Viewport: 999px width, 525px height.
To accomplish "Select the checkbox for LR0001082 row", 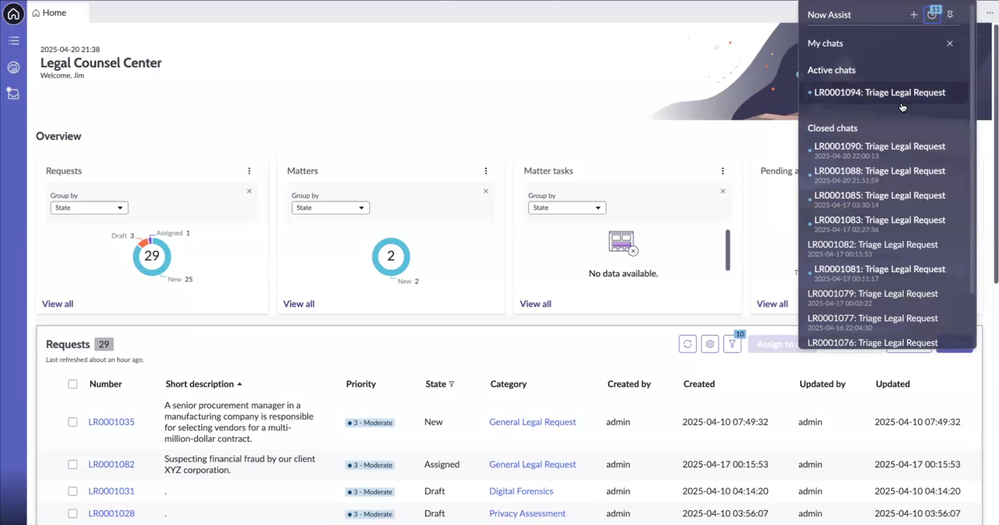I will 73,464.
